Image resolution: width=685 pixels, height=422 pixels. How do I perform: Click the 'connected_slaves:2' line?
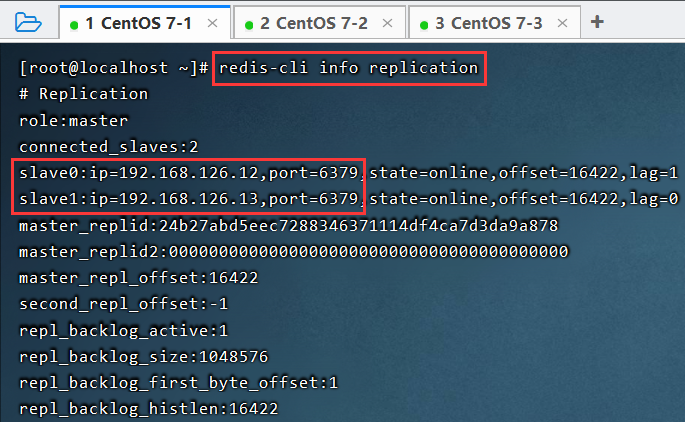pos(108,147)
